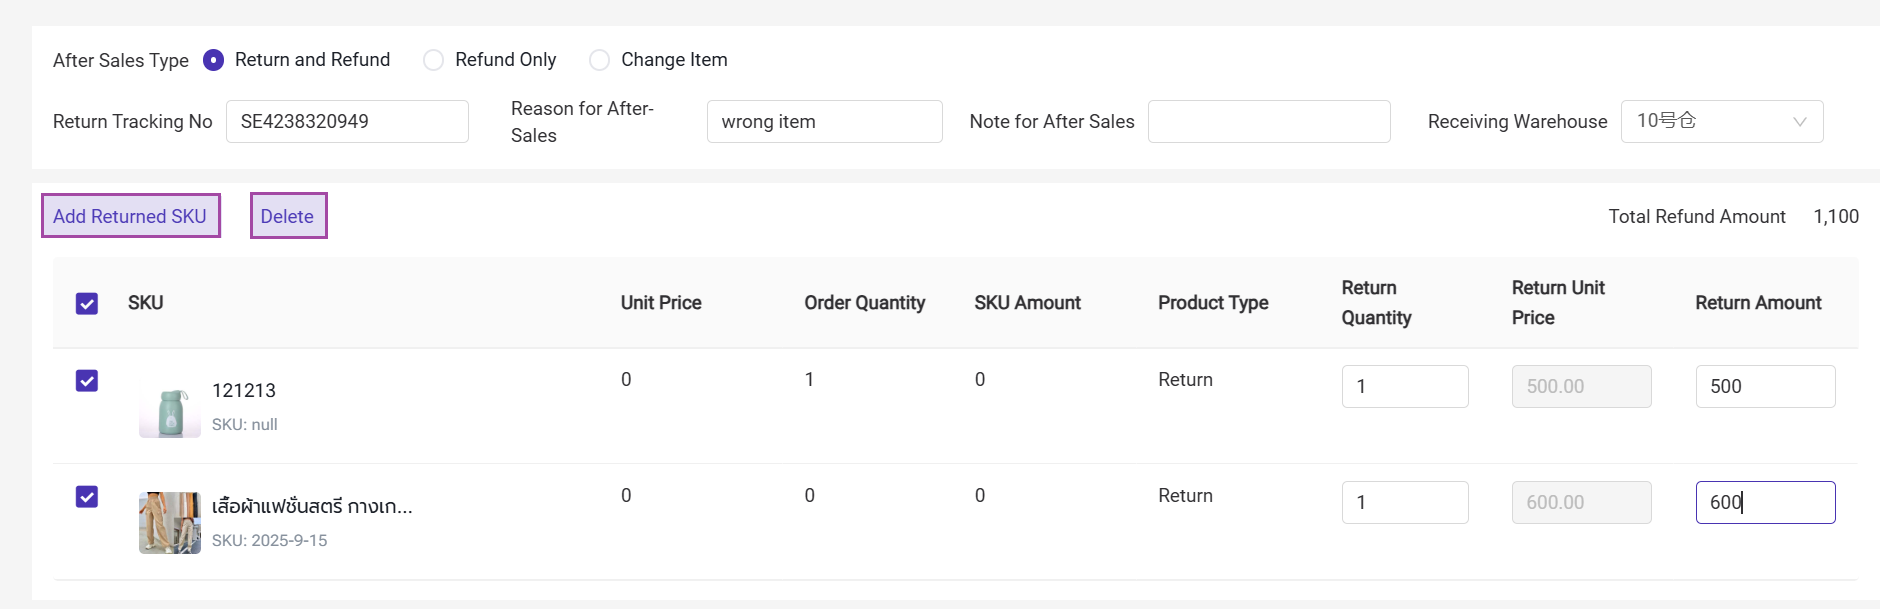Click the Thai fashion pants product thumbnail

pyautogui.click(x=170, y=522)
